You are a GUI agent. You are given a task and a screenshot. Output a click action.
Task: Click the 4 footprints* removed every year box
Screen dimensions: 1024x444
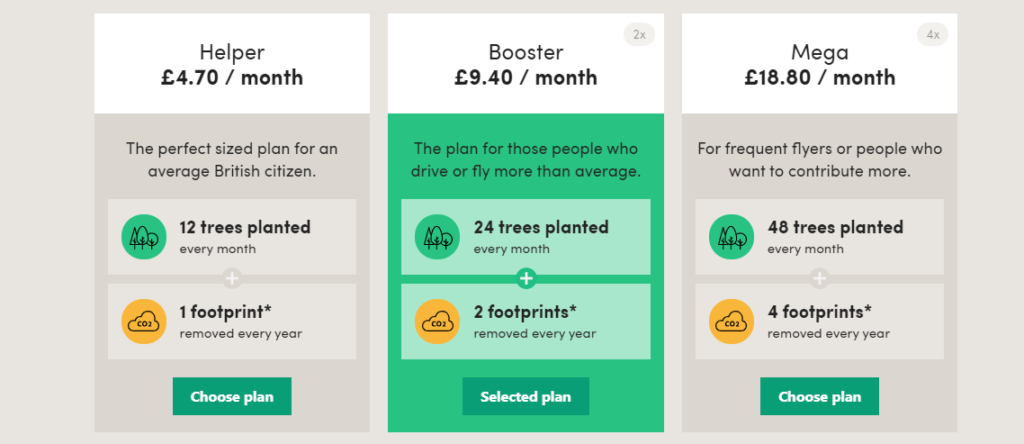[820, 322]
